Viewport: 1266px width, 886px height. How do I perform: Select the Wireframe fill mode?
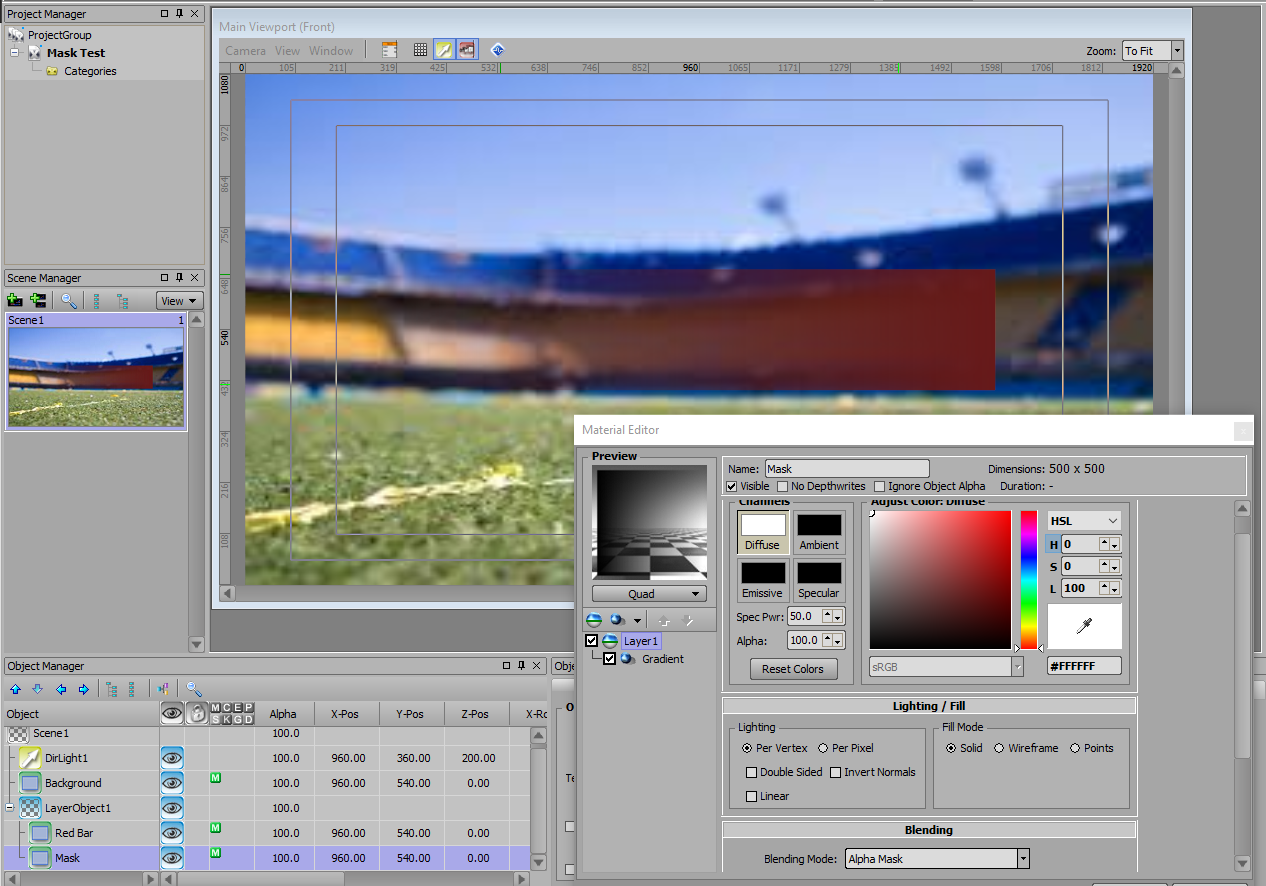click(x=999, y=748)
